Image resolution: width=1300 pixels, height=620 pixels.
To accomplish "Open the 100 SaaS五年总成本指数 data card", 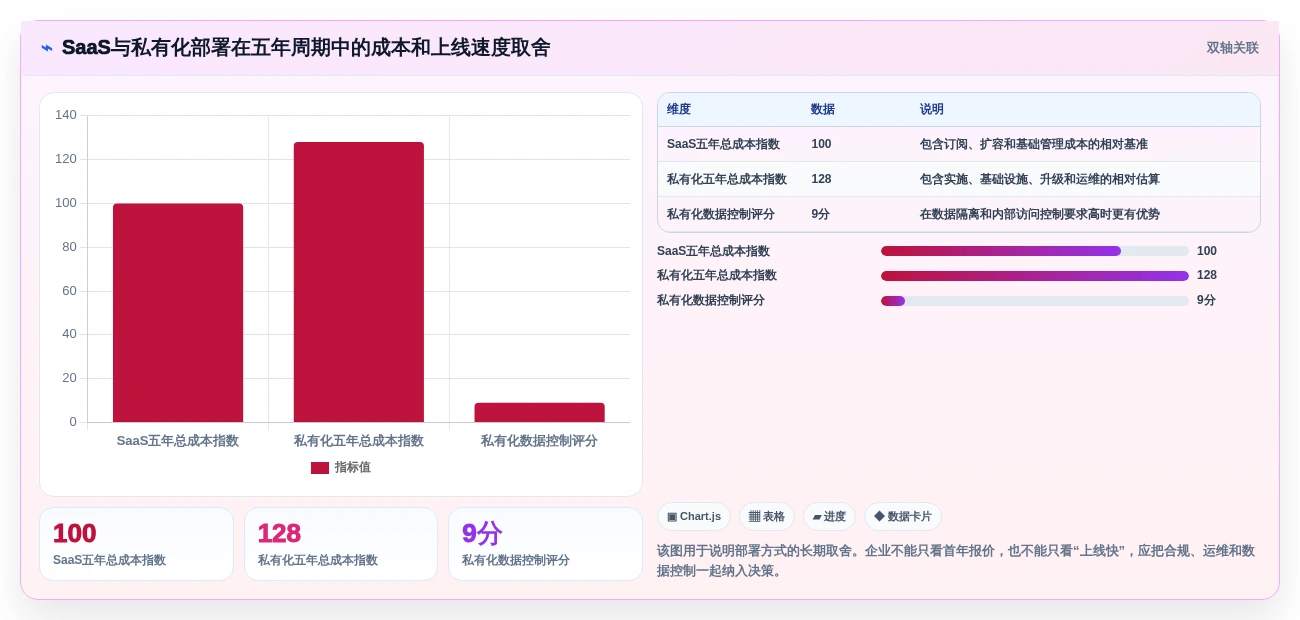I will click(x=136, y=544).
